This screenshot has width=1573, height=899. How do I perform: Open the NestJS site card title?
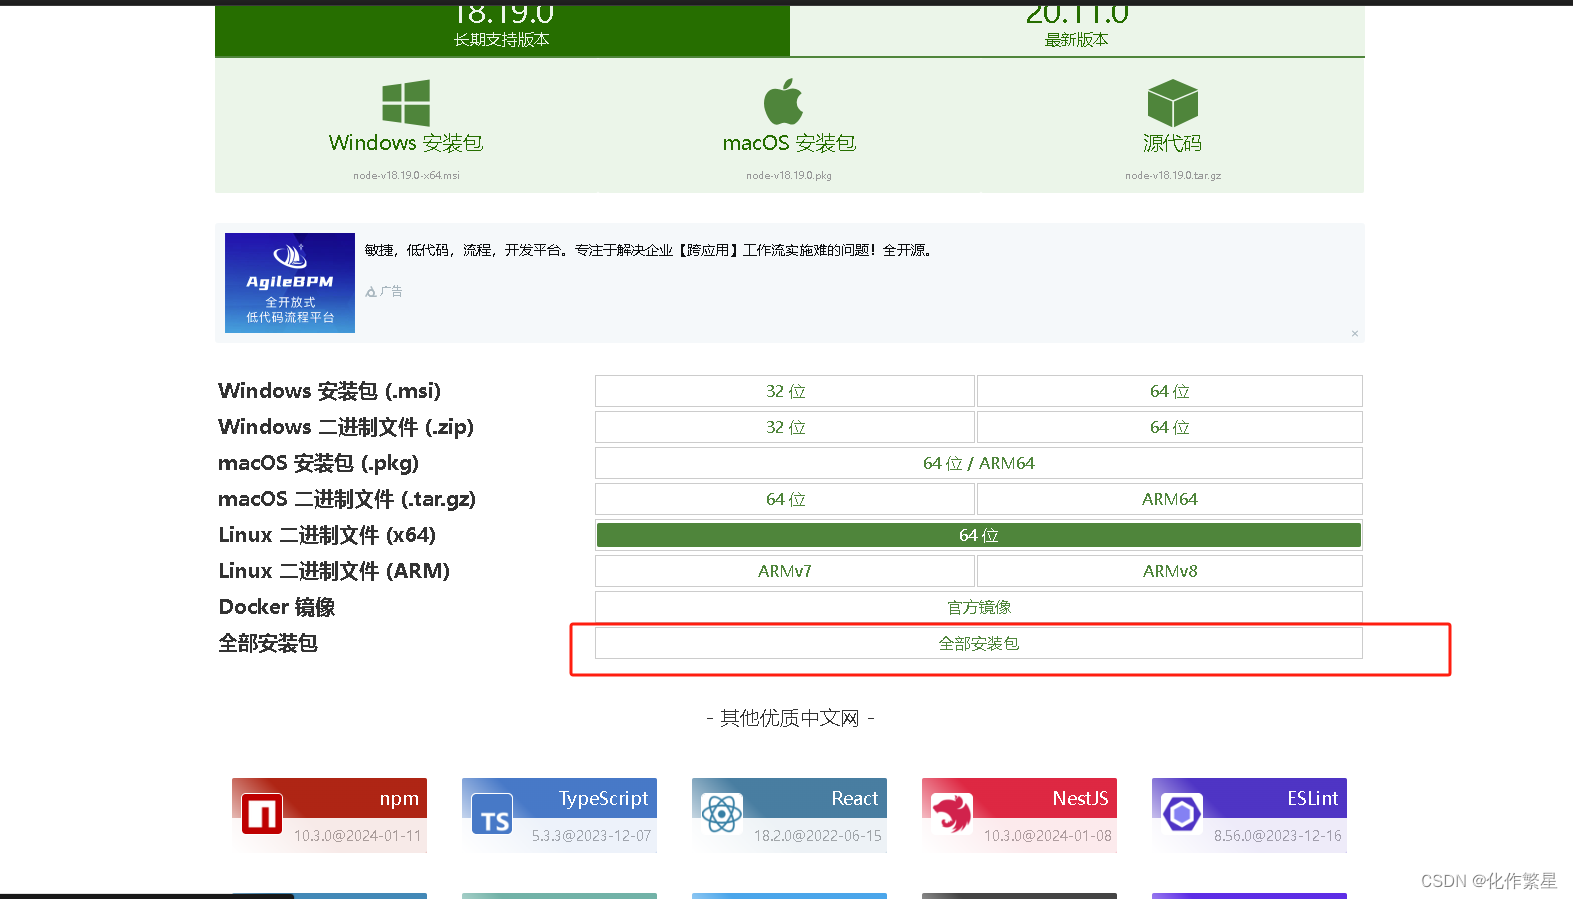[x=1081, y=799]
